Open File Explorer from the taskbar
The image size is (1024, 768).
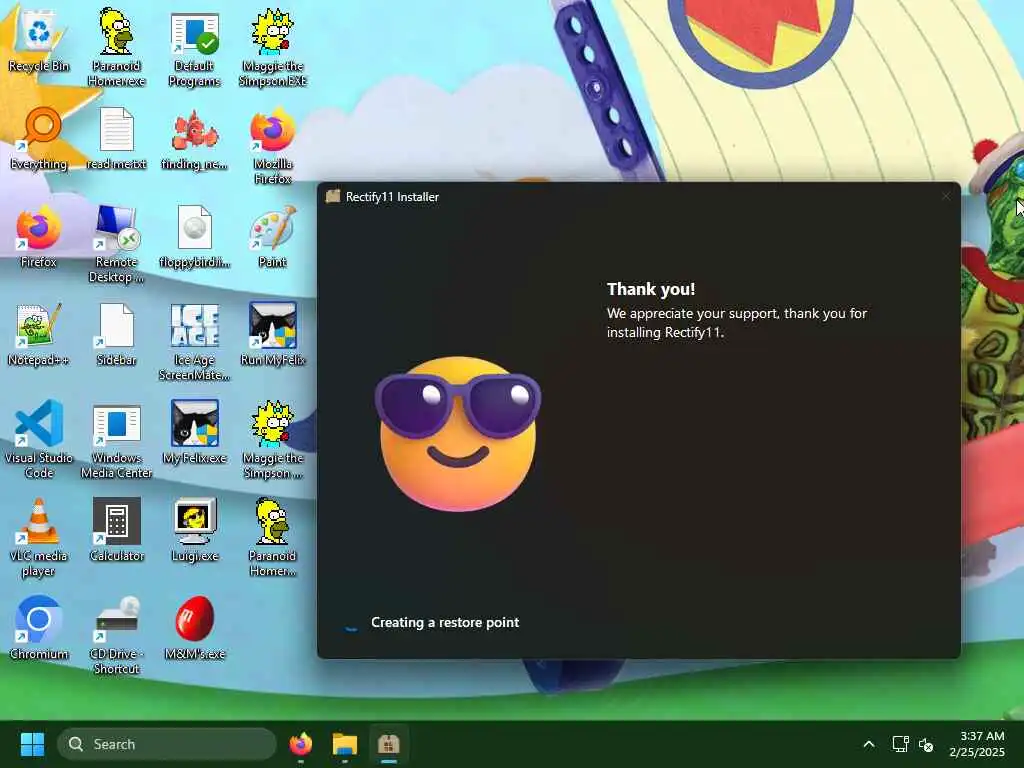344,744
